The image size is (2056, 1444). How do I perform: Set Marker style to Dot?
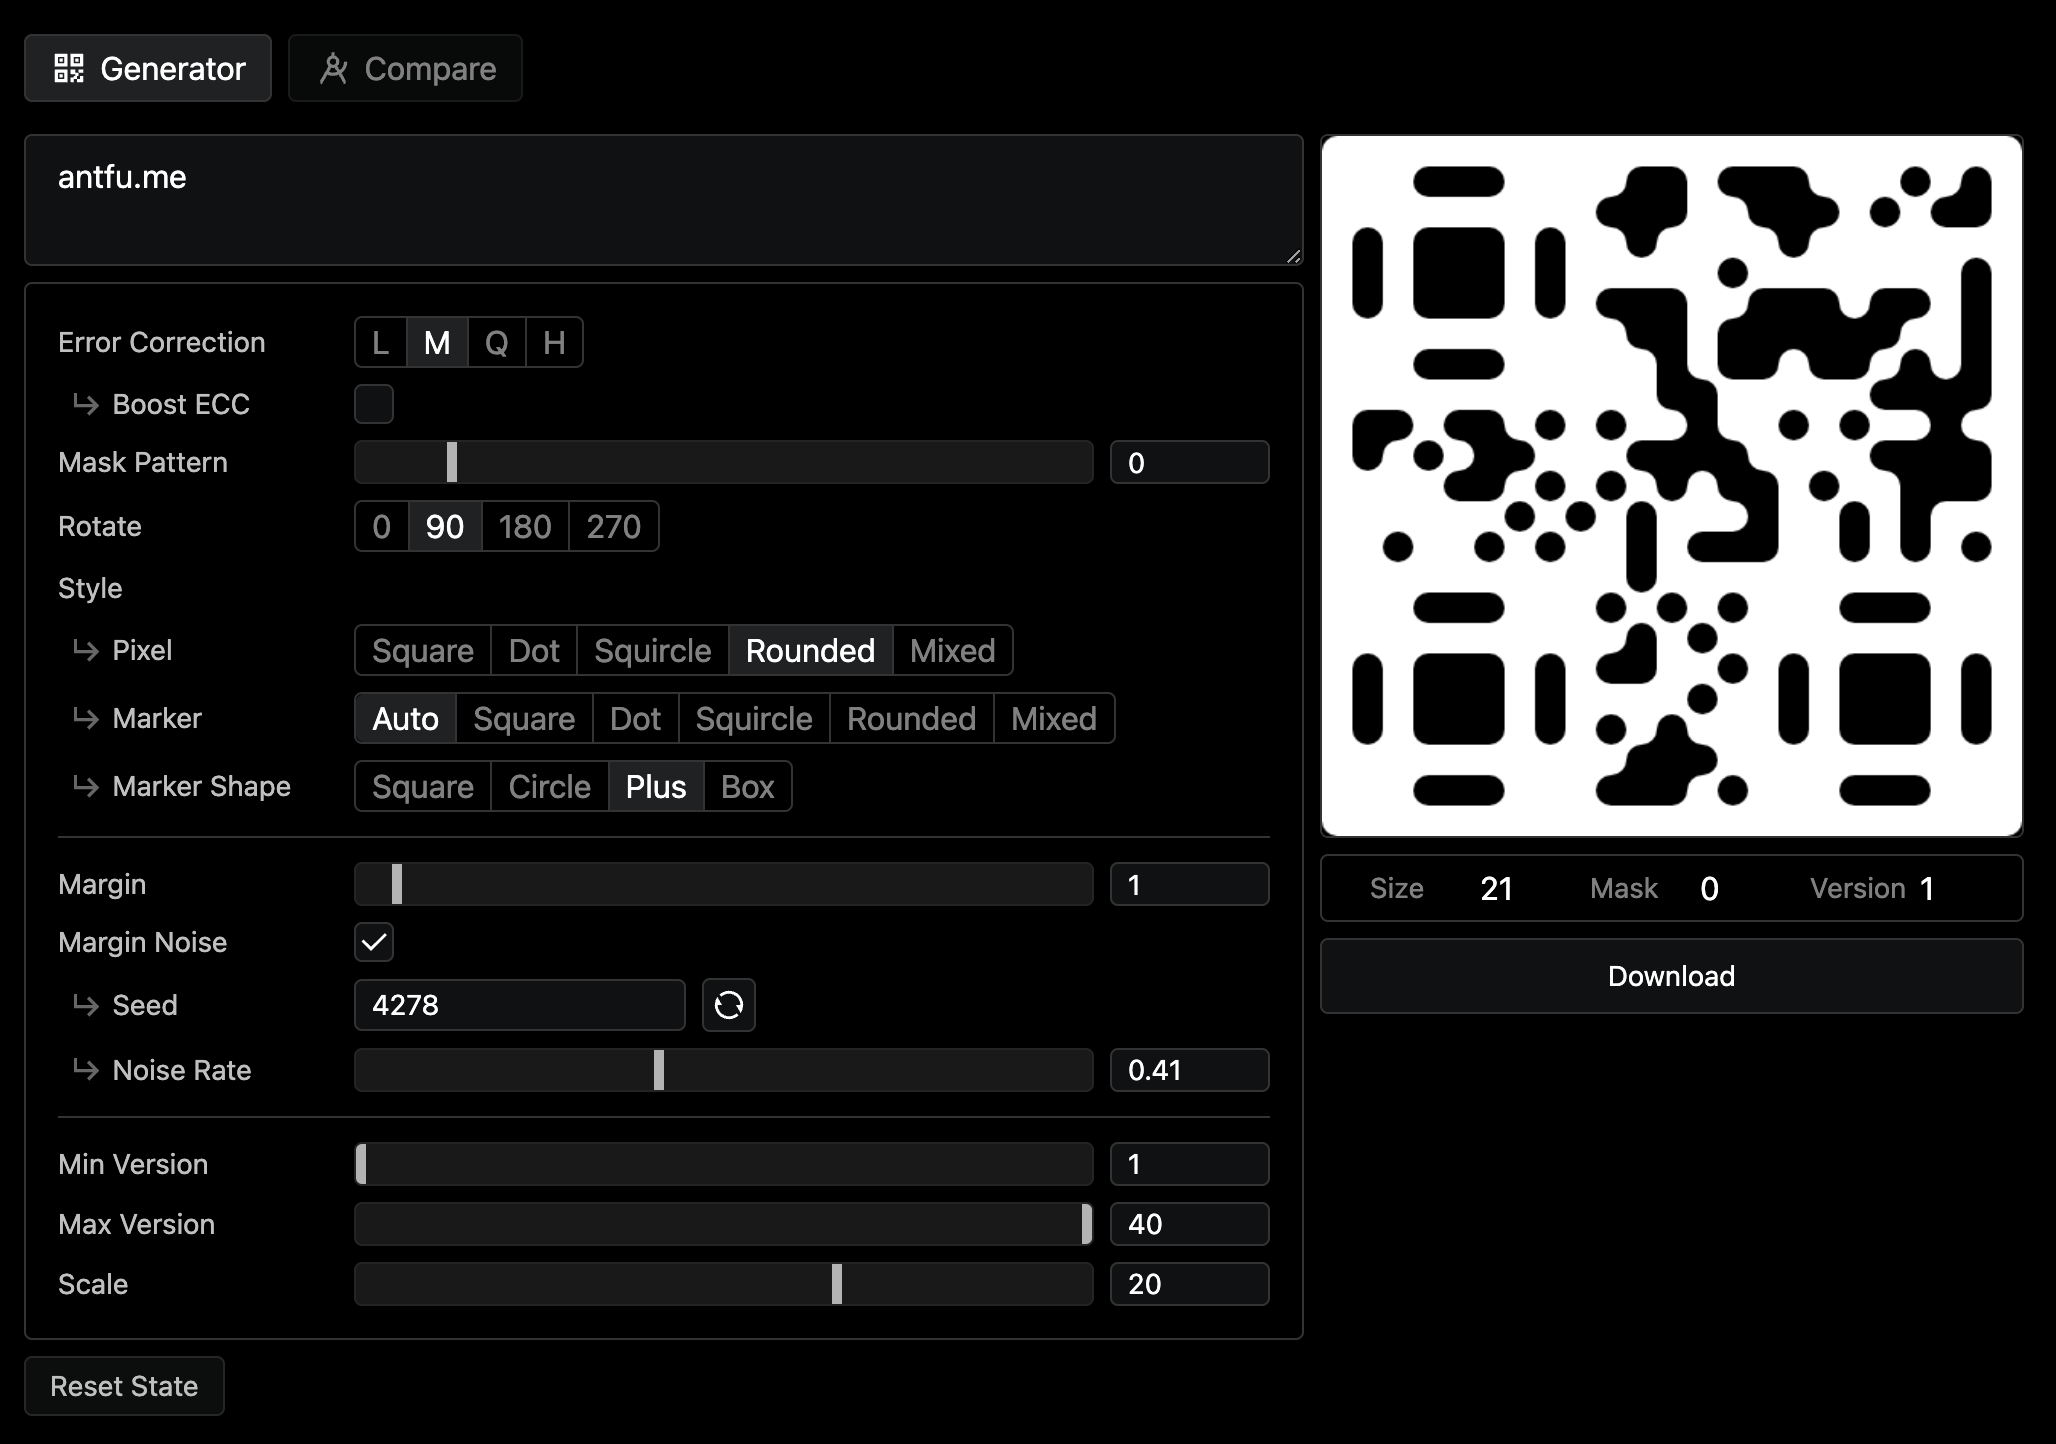pos(634,718)
